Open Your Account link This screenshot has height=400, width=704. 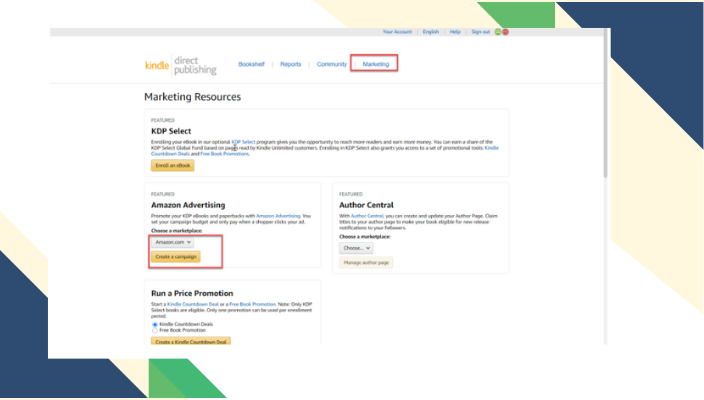397,32
